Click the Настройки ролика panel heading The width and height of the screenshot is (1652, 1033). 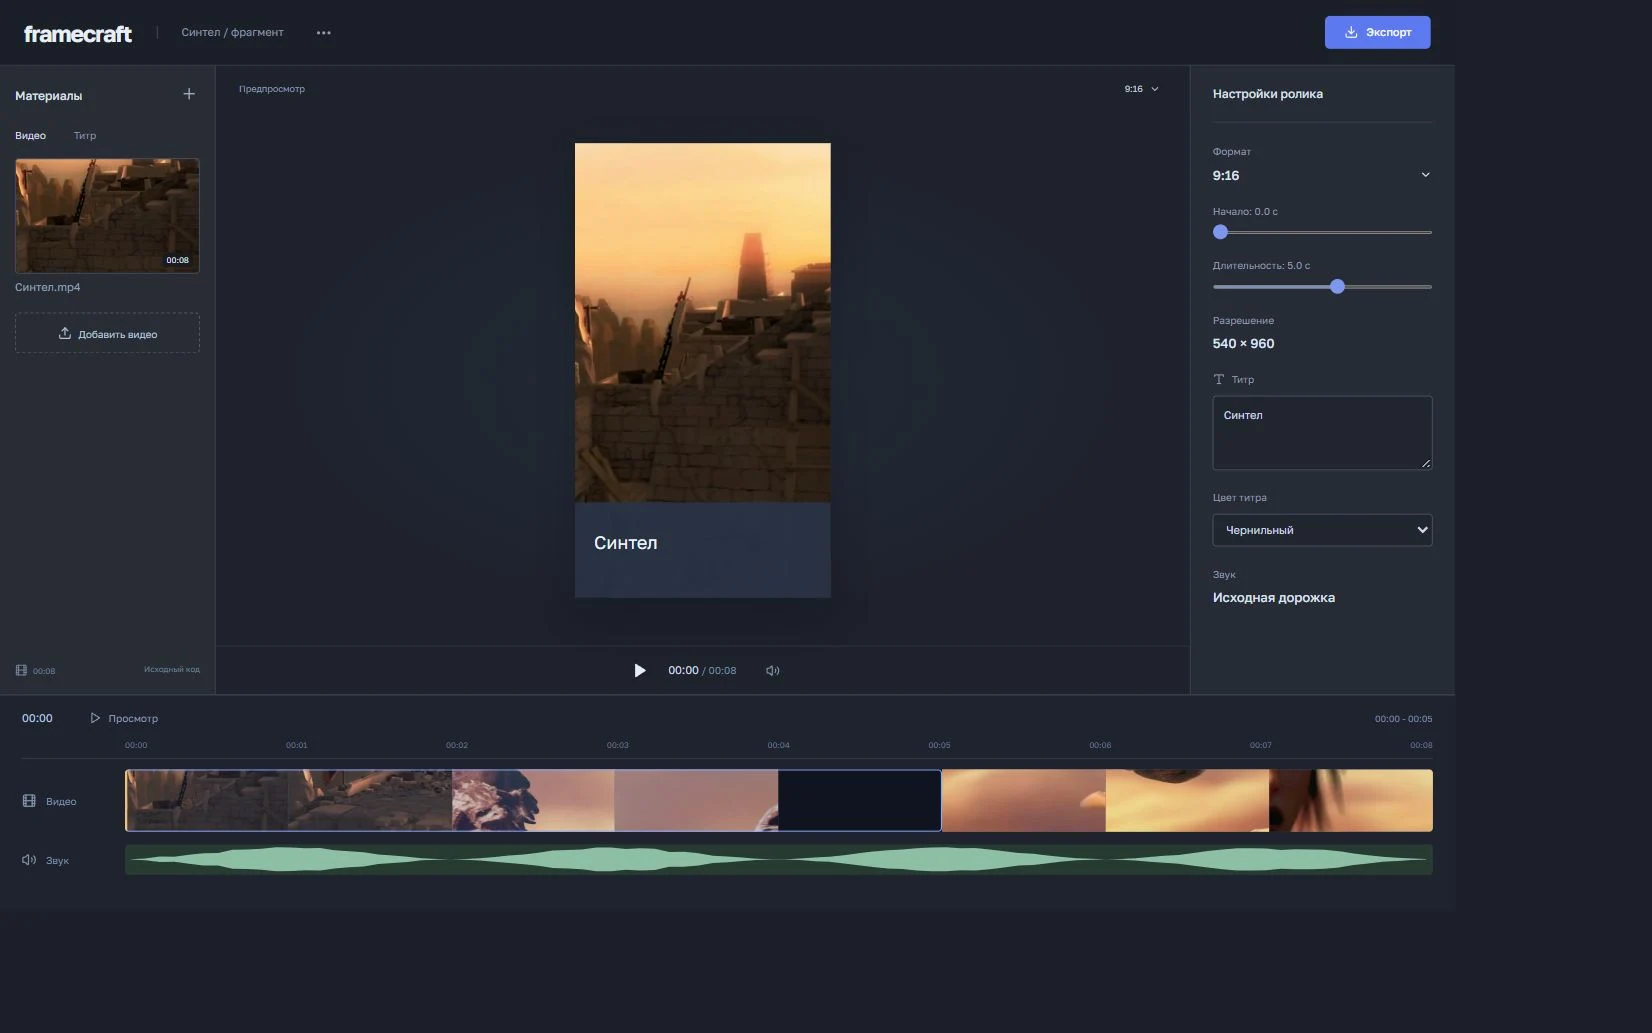1267,94
